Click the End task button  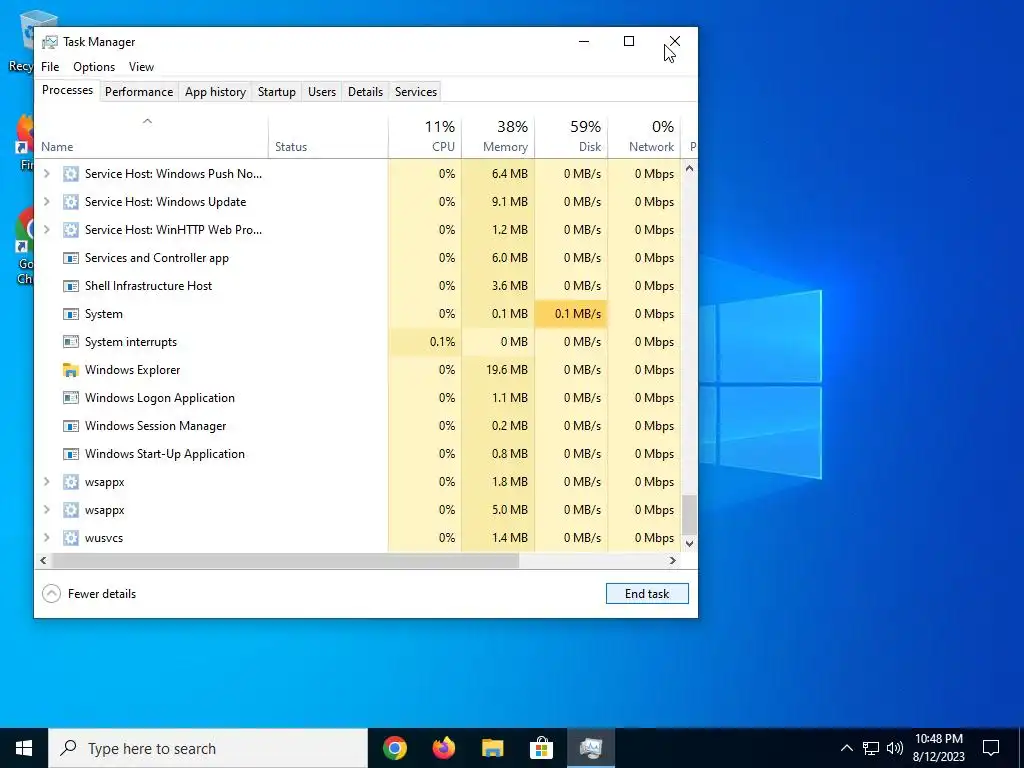coord(647,594)
